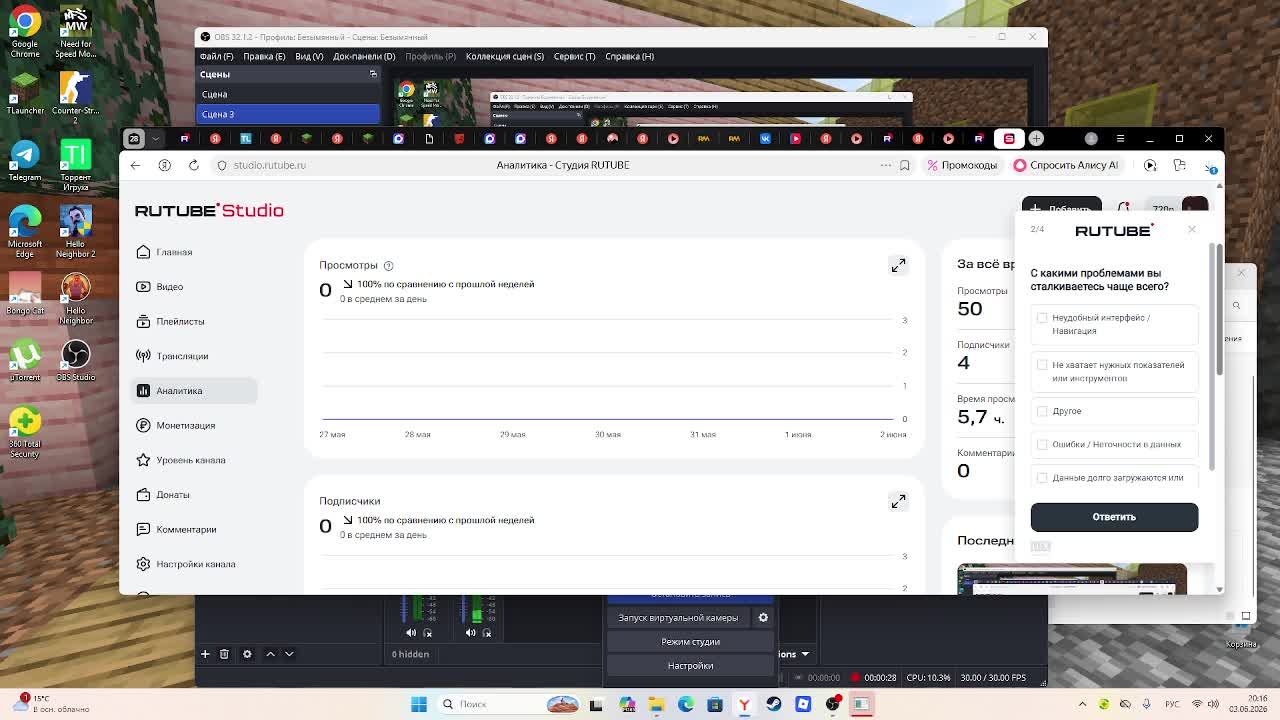Open the OBS Коллекция сцен menu

[x=505, y=57]
